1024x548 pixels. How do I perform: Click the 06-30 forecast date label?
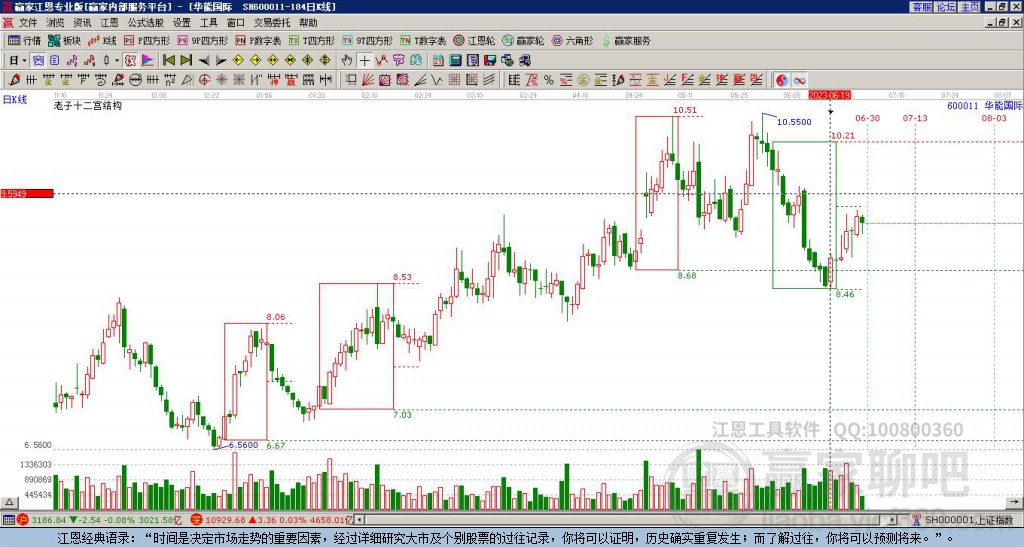pos(867,118)
